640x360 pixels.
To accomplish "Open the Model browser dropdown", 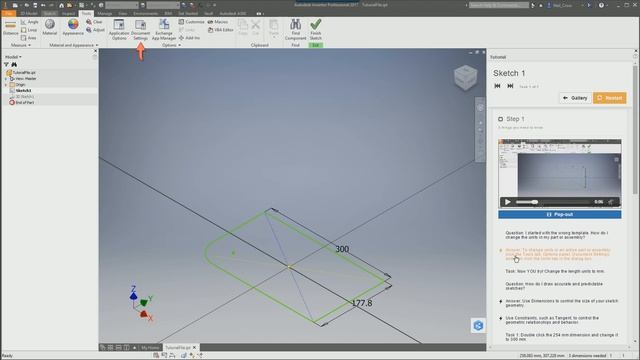I will pos(13,57).
